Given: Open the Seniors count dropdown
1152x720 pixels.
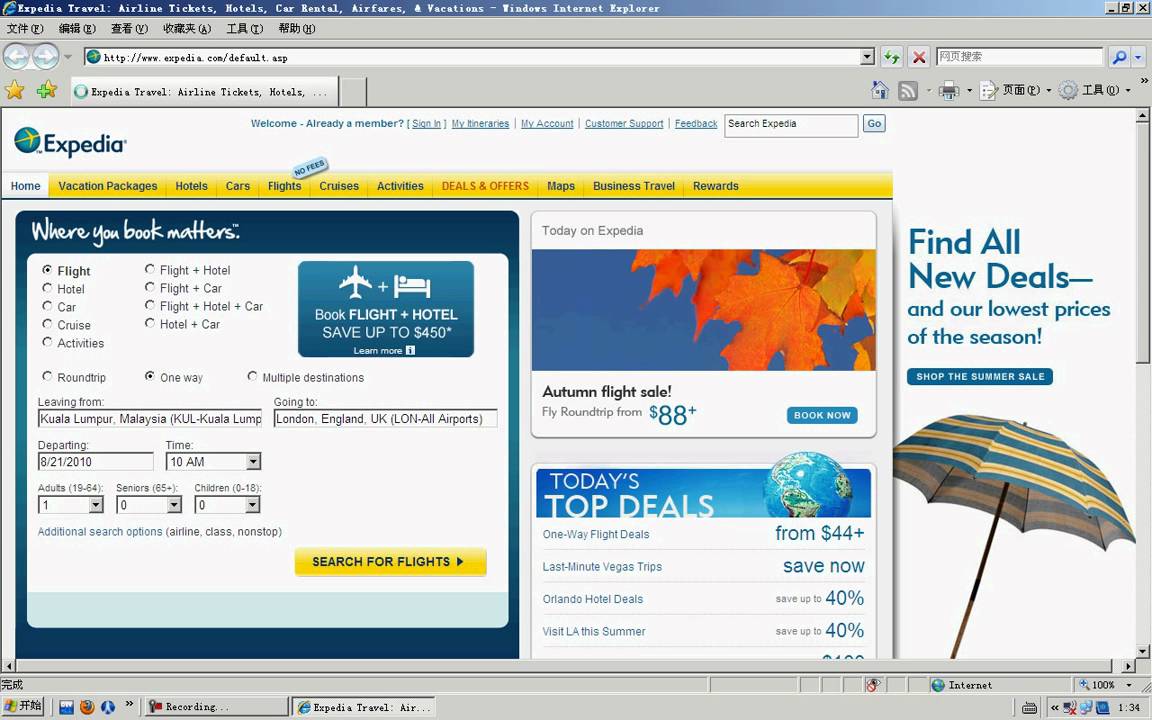Looking at the screenshot, I should pyautogui.click(x=174, y=505).
